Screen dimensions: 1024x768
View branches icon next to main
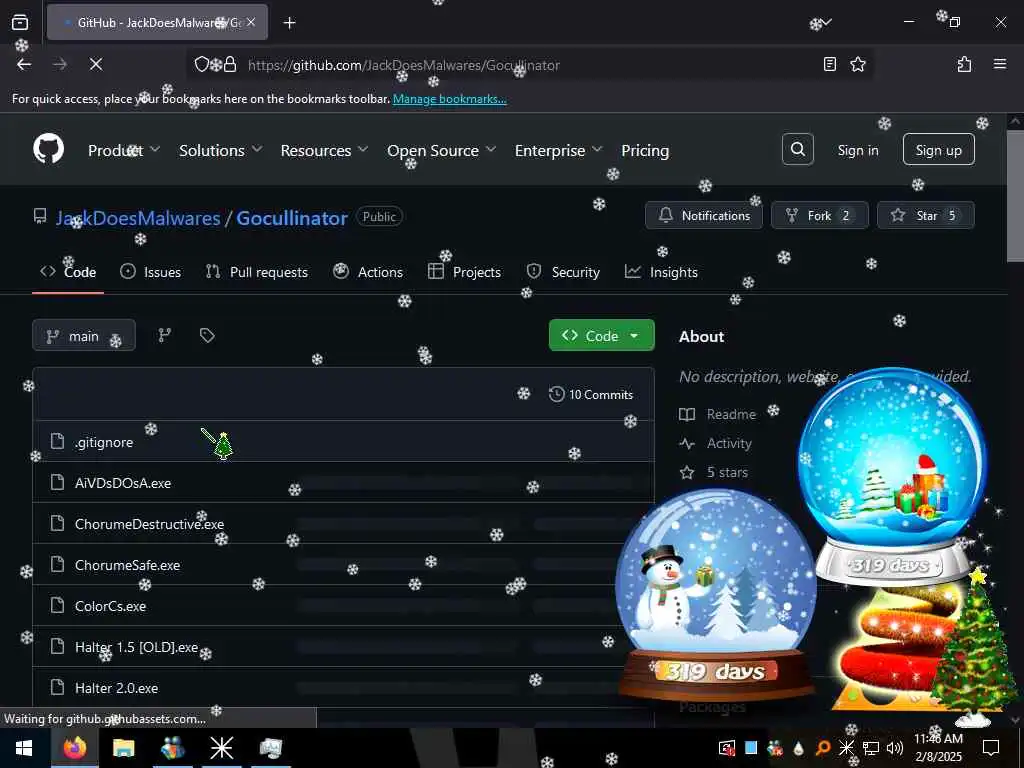tap(165, 335)
